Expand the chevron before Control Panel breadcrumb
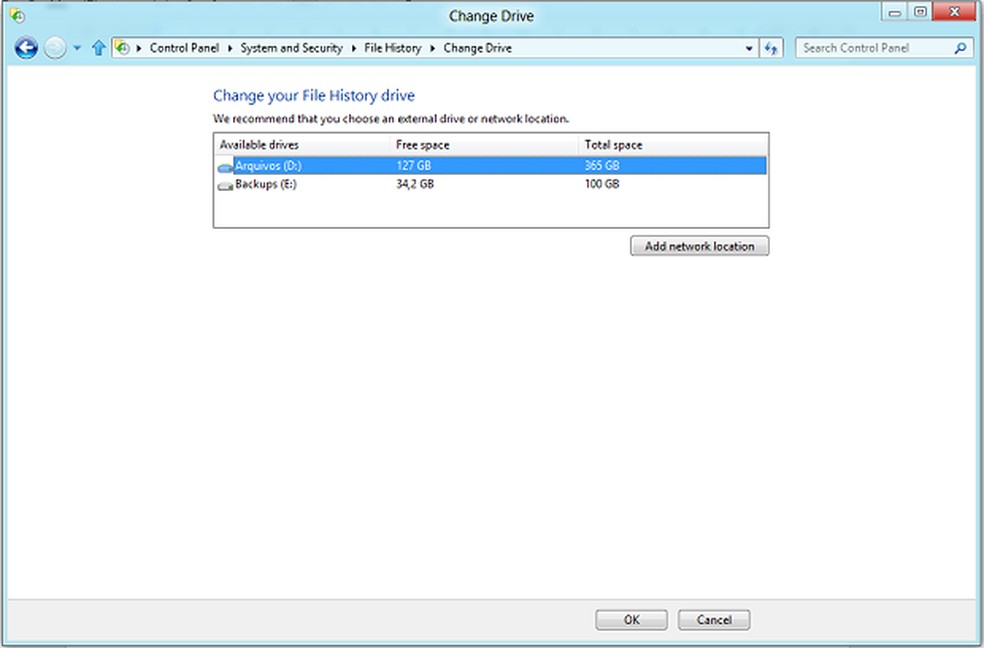The height and width of the screenshot is (648, 984). (x=139, y=48)
